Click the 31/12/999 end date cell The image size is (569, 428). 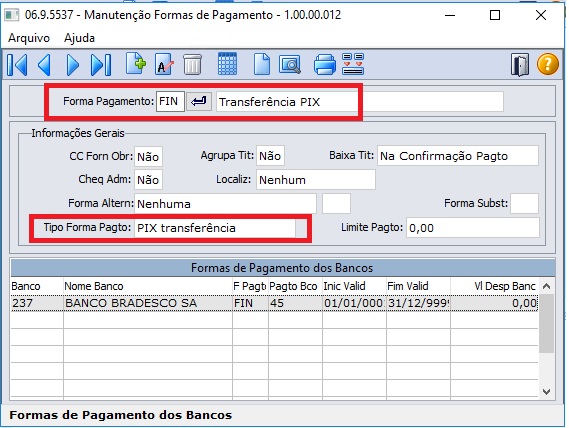click(x=418, y=303)
